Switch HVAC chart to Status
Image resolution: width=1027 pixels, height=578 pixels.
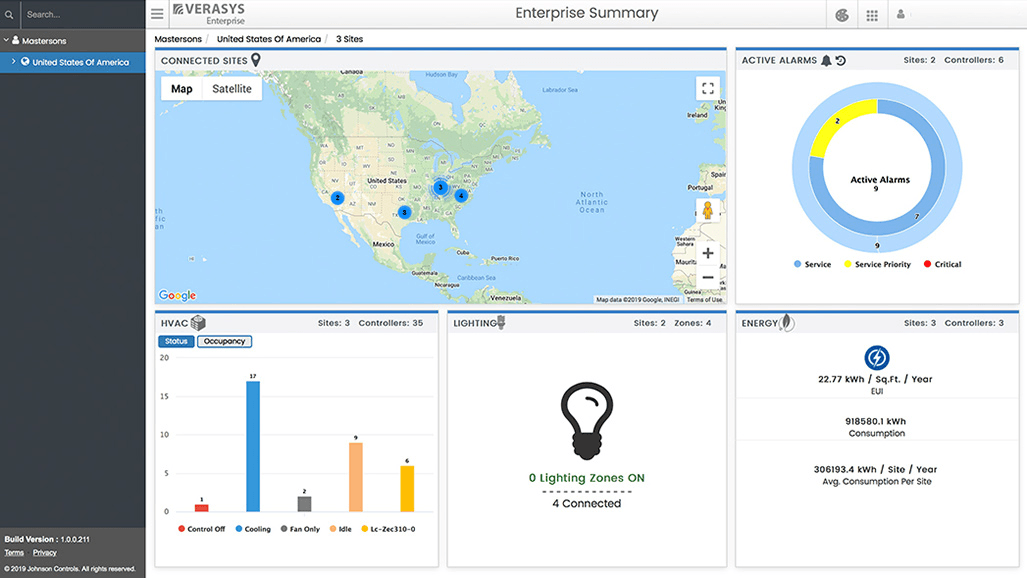[x=176, y=341]
